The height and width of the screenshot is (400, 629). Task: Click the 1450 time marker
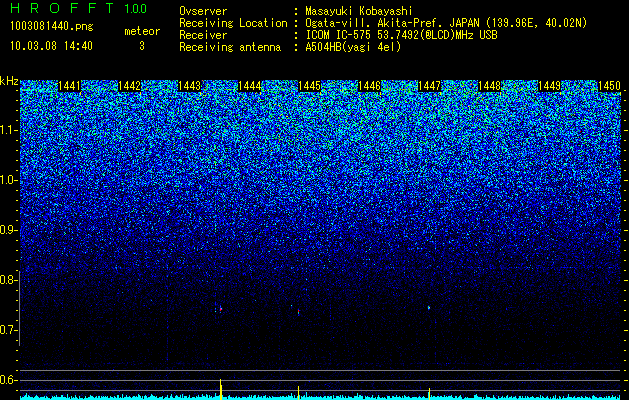click(x=609, y=86)
